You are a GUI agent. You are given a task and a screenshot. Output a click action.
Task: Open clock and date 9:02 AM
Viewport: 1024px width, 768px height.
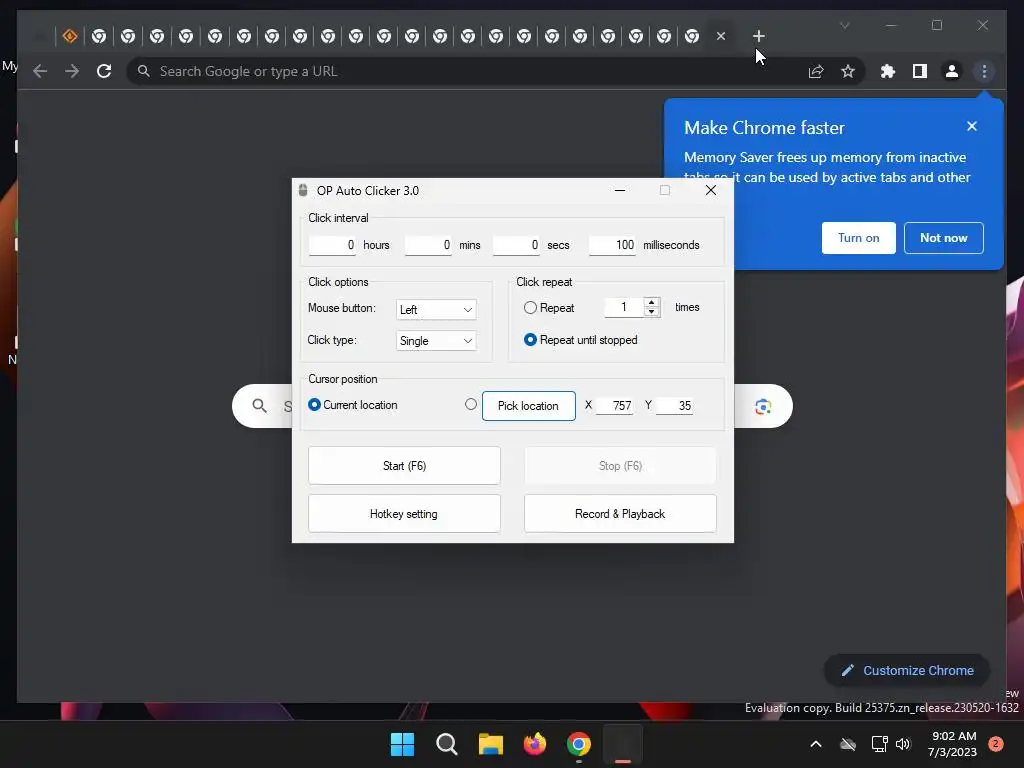tap(952, 744)
